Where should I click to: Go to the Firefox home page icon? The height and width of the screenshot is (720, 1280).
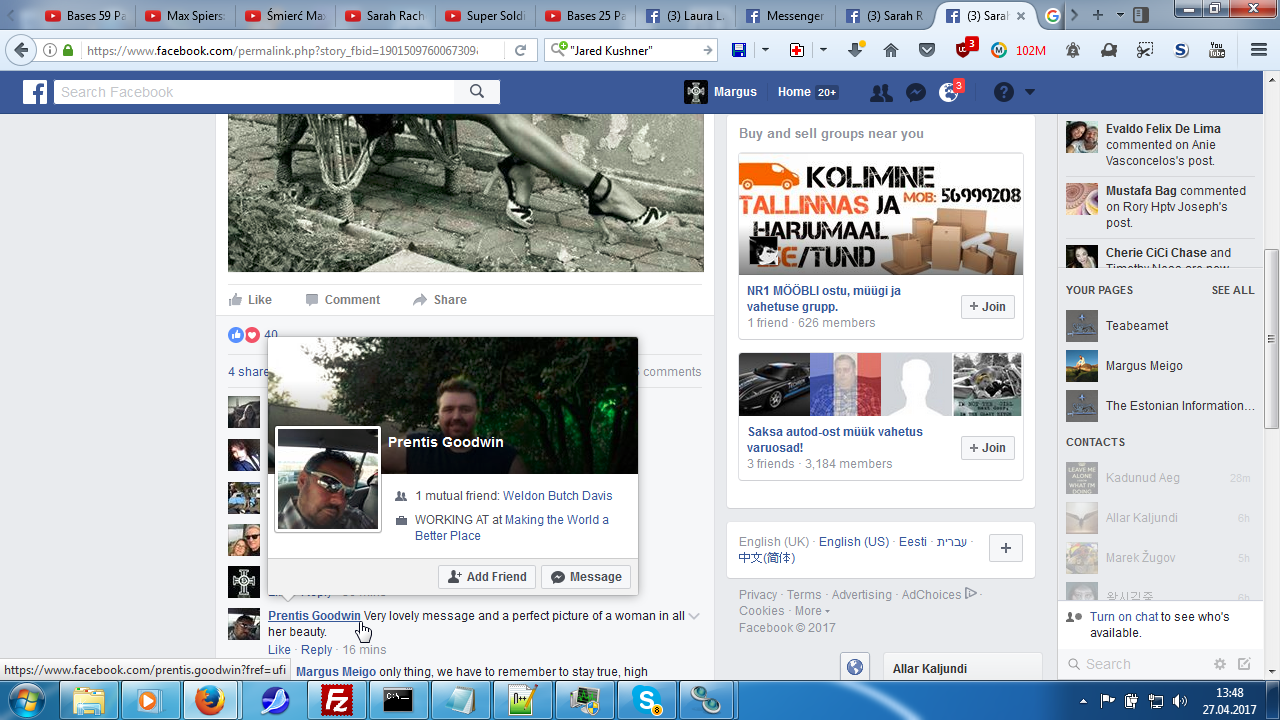pos(891,50)
